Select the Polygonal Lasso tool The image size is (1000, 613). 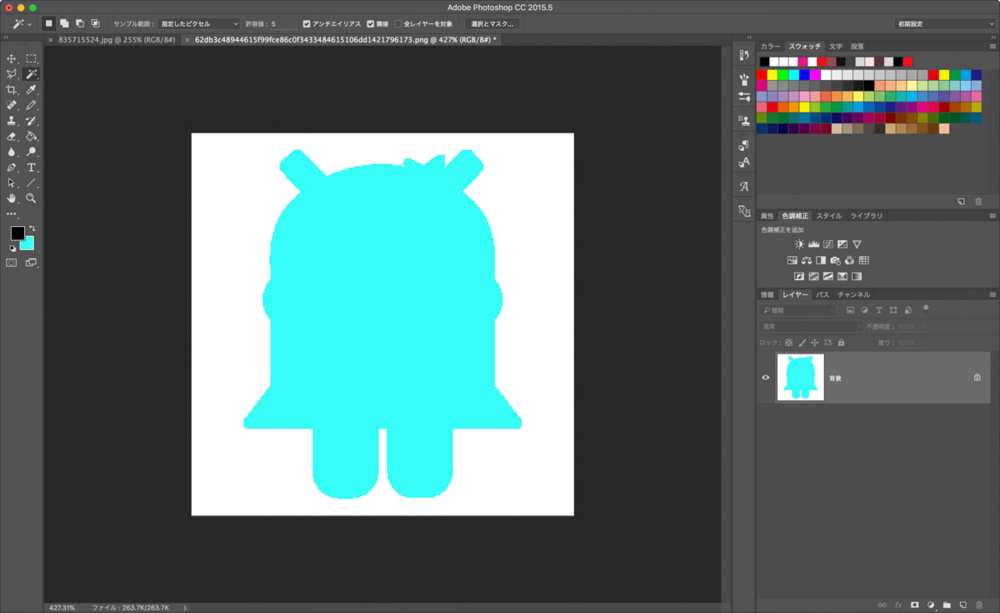pyautogui.click(x=11, y=74)
